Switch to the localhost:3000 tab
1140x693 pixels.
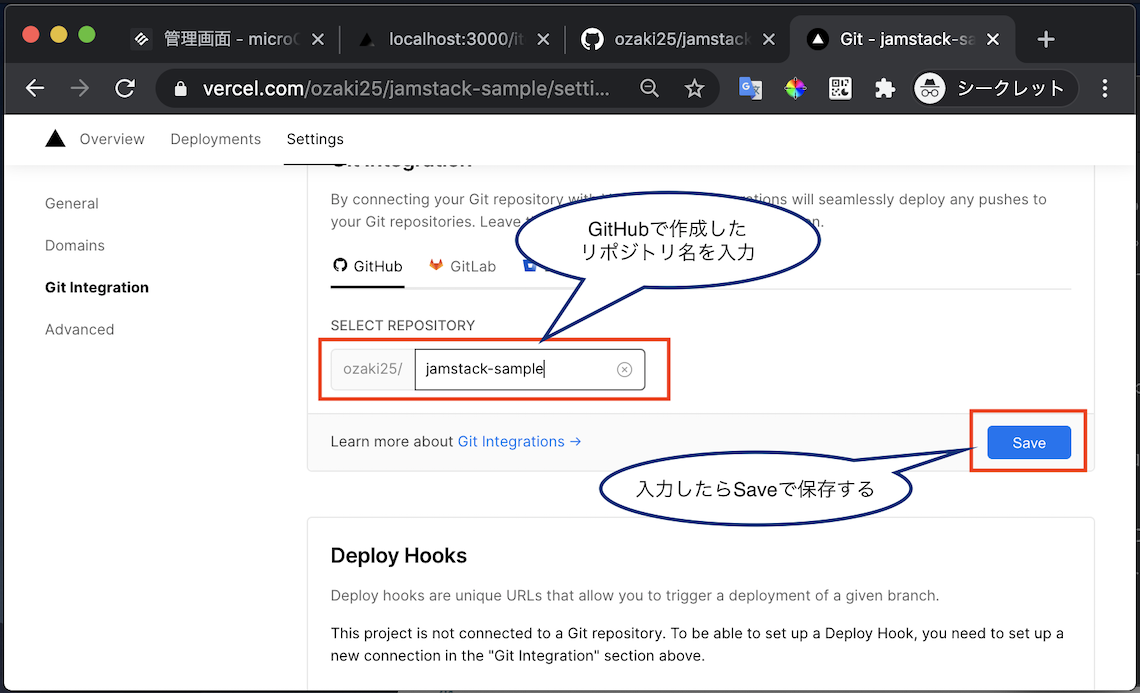point(452,39)
